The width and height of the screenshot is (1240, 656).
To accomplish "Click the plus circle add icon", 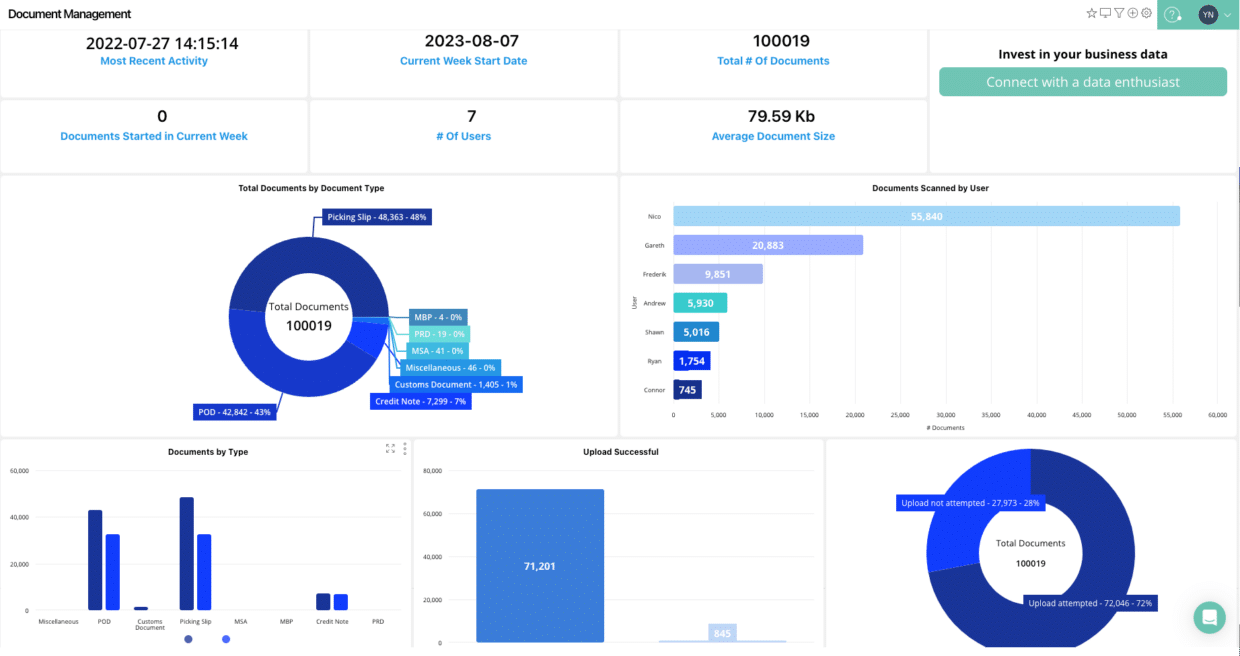I will pos(1133,14).
